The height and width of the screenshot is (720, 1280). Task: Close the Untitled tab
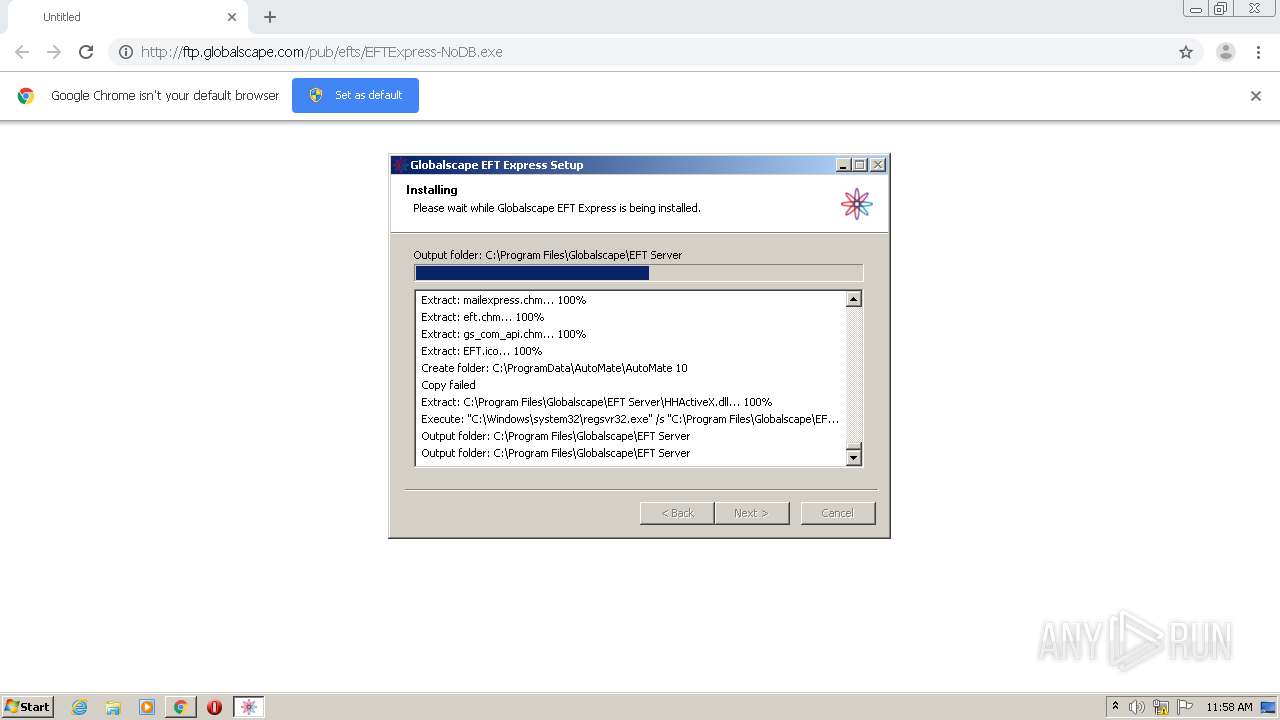pos(232,17)
